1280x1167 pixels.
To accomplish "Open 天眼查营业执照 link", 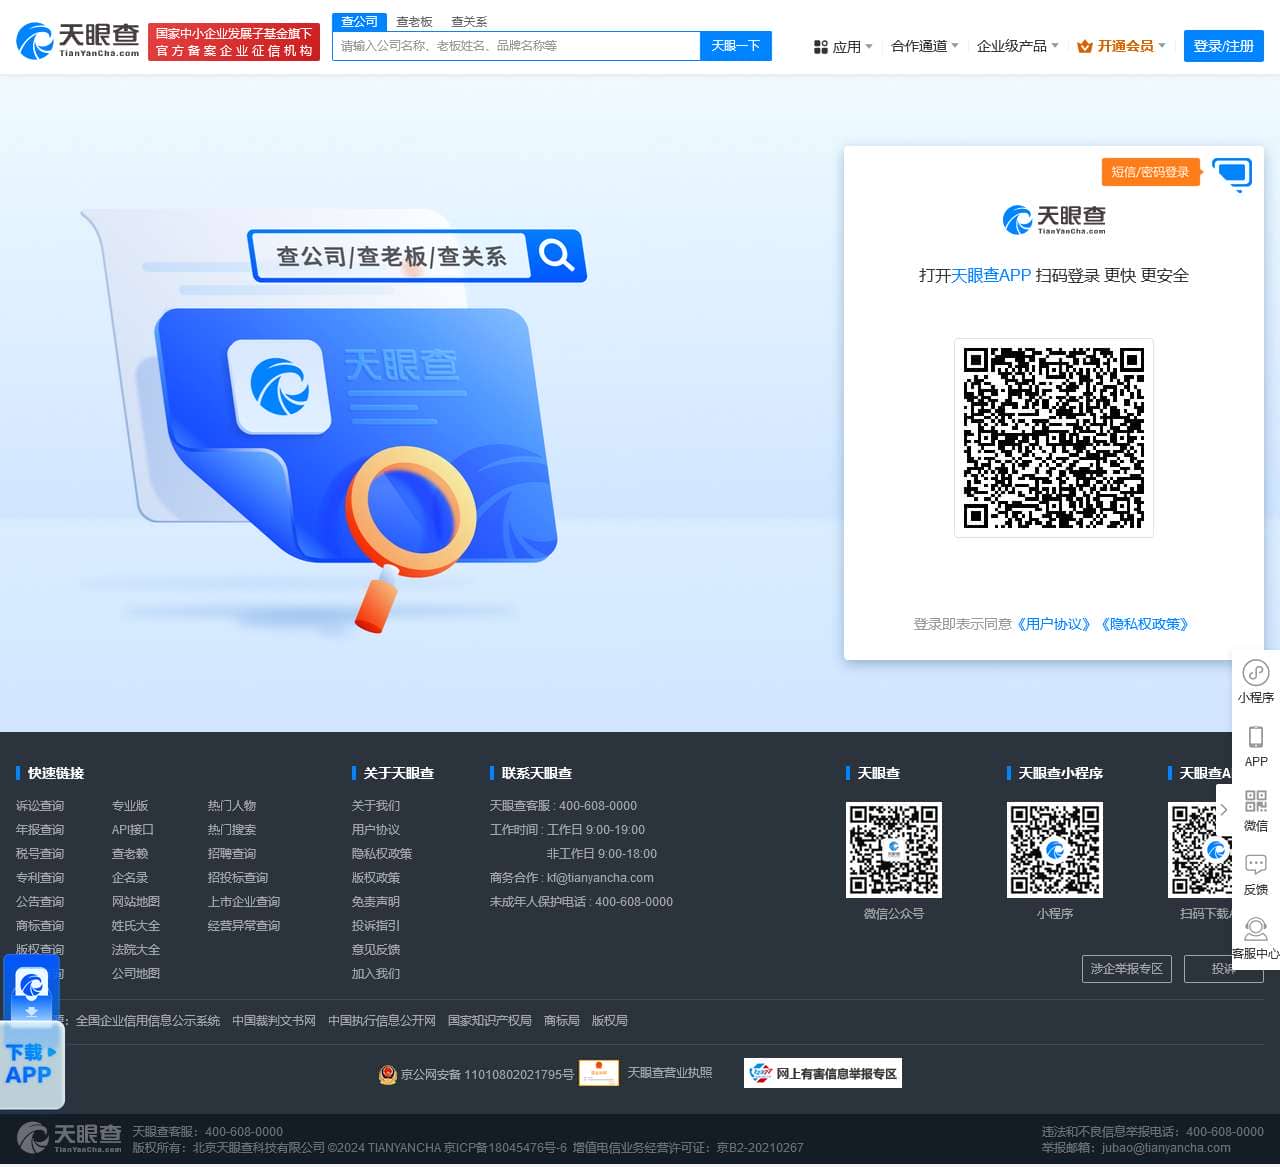I will tap(670, 1073).
